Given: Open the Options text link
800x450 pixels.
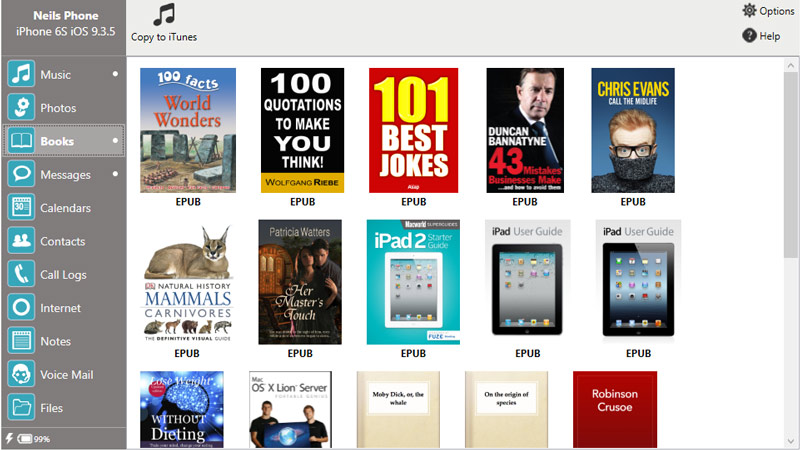Looking at the screenshot, I should 777,11.
